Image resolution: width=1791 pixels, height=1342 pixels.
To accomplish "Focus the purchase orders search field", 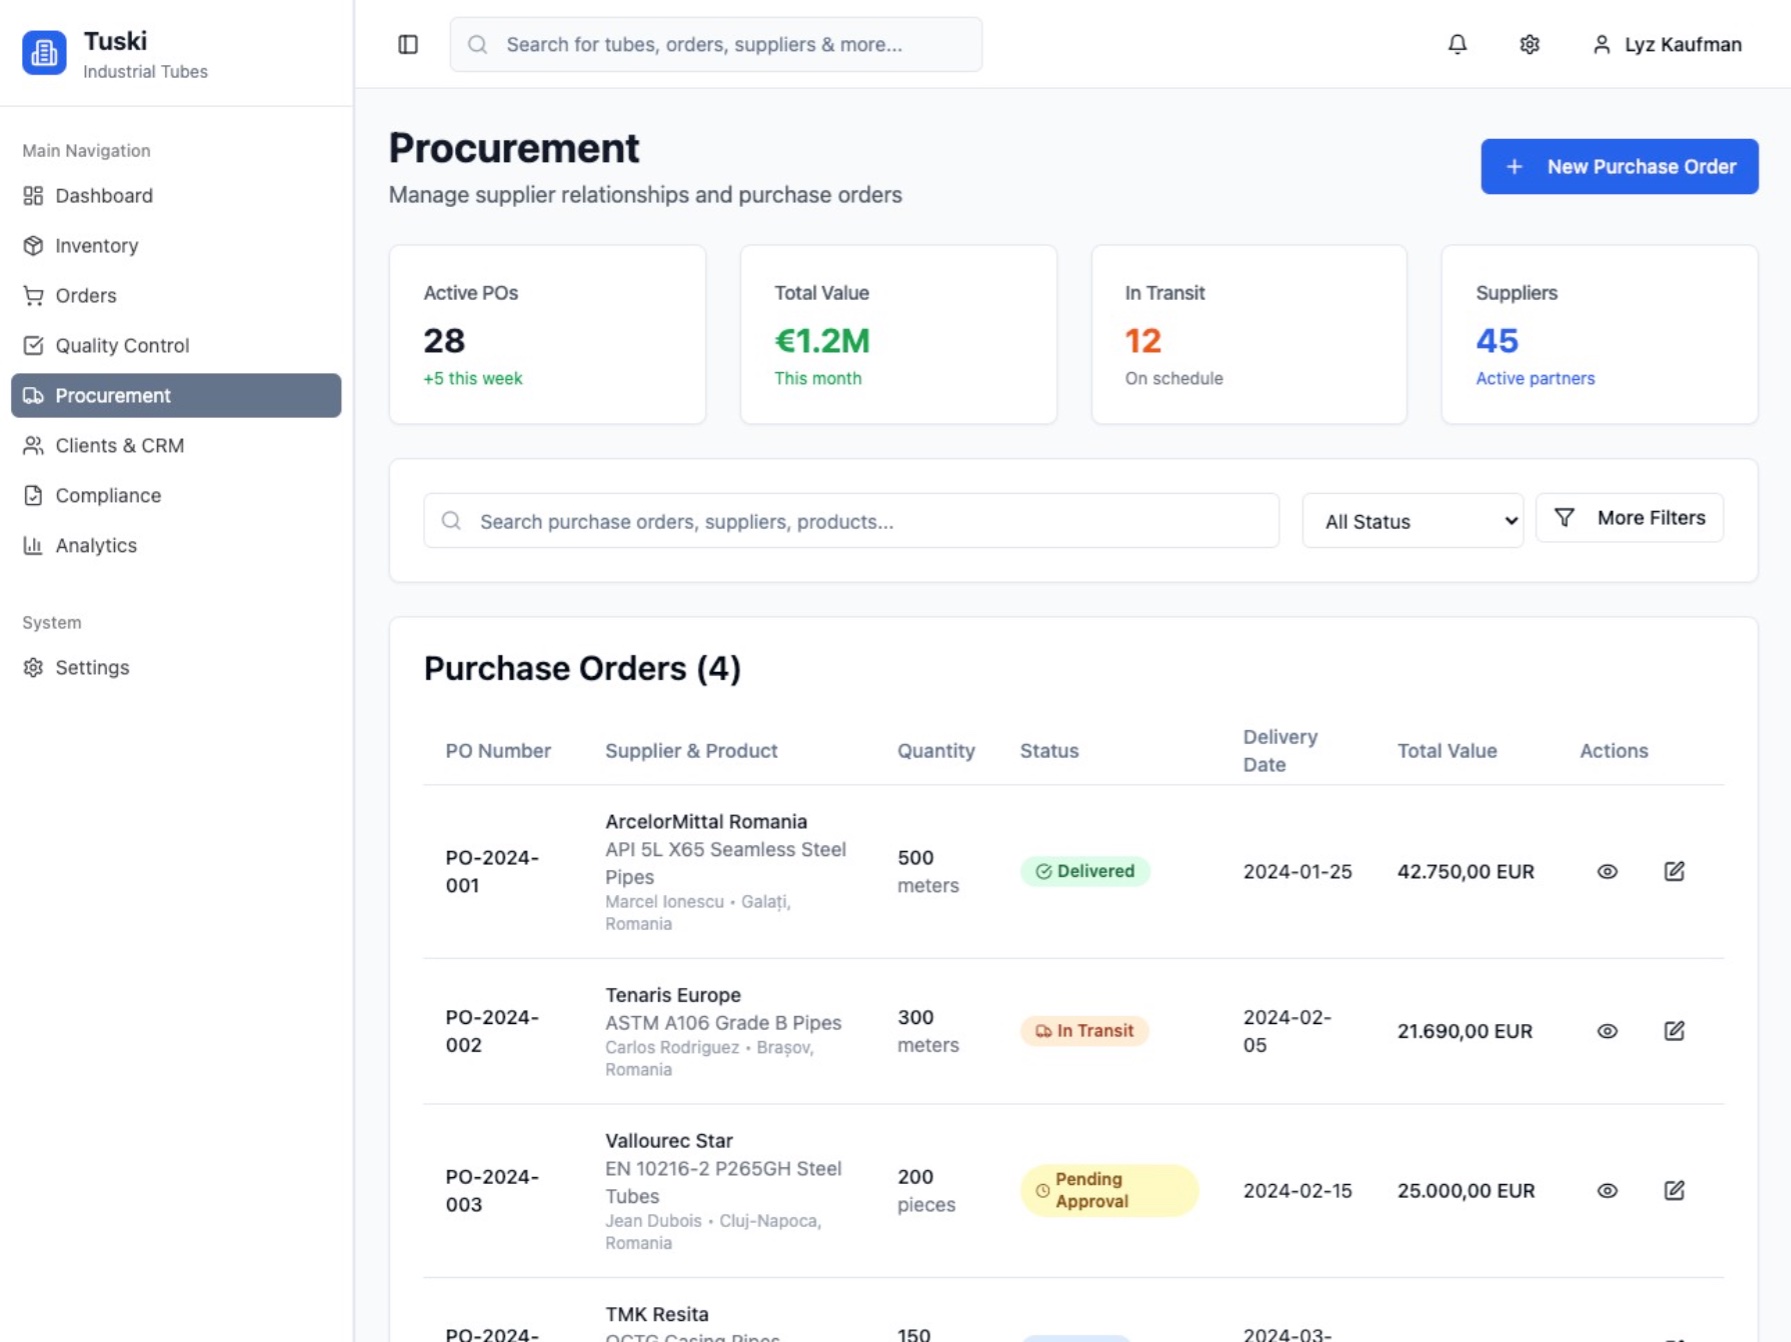I will point(851,520).
